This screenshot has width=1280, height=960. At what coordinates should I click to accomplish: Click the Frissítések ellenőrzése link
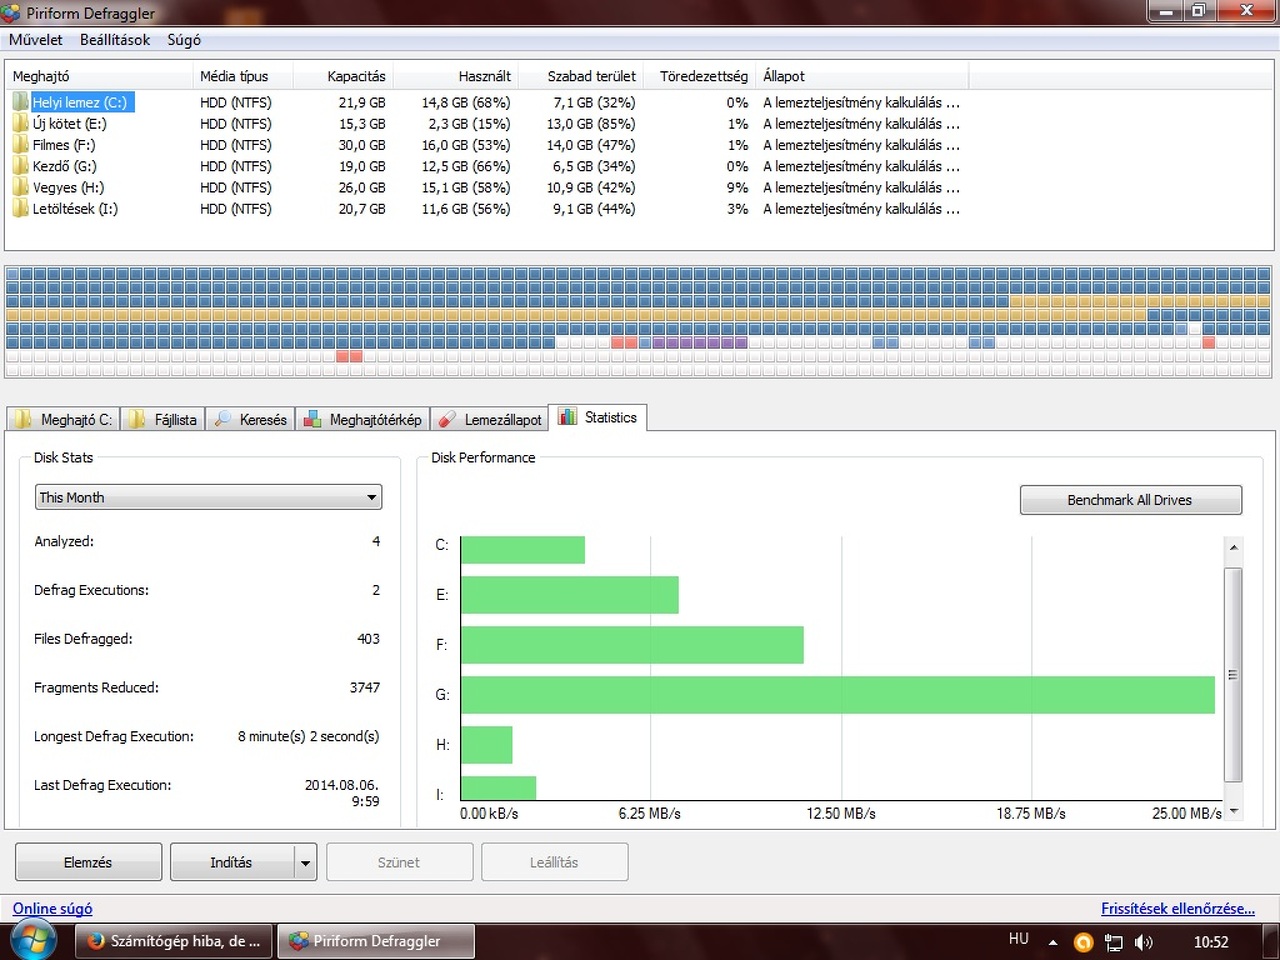click(1178, 909)
